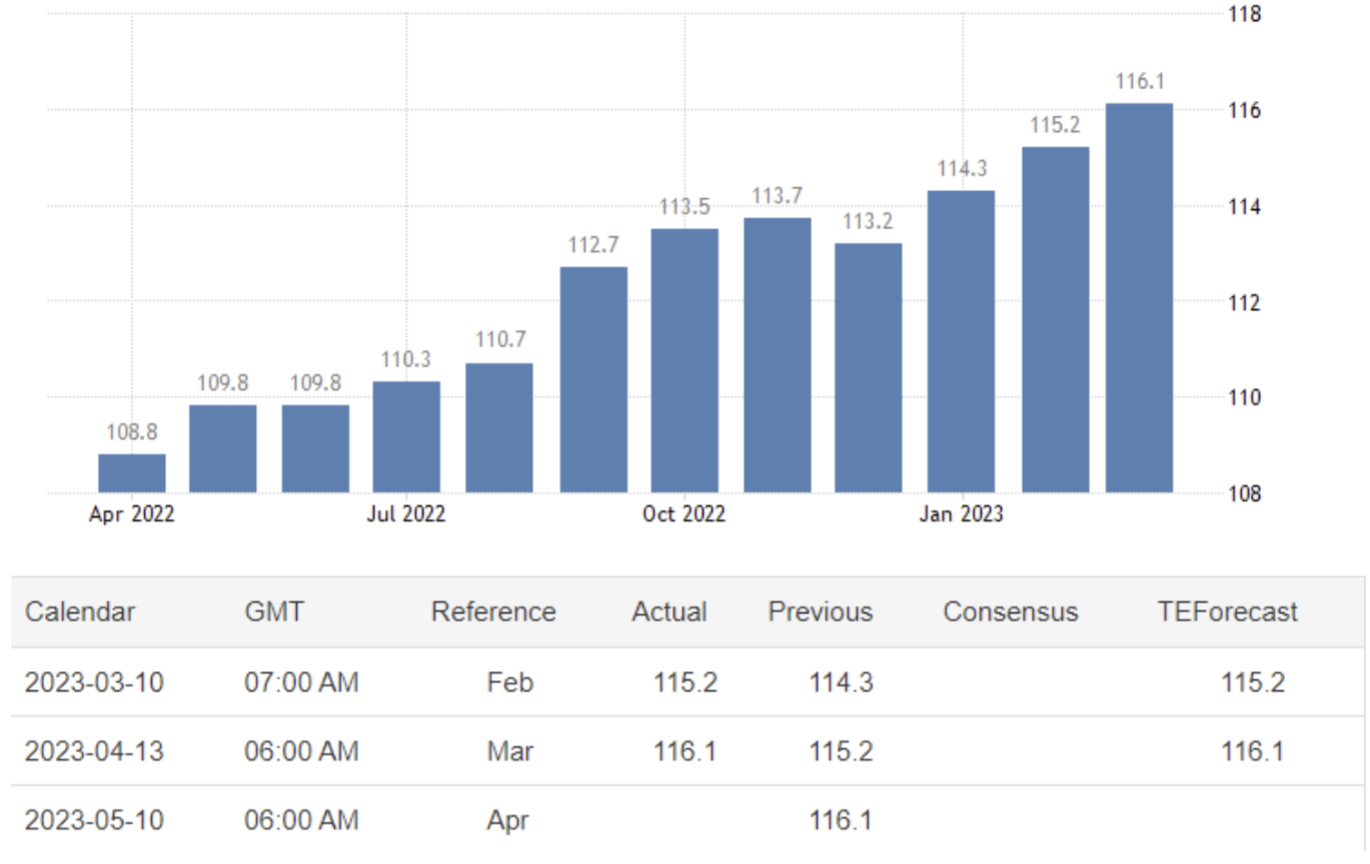The width and height of the screenshot is (1370, 864).
Task: Click the 113.2 bar in chart
Action: [868, 368]
